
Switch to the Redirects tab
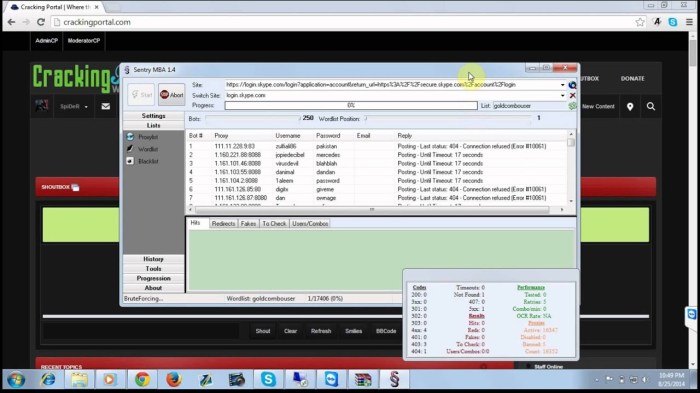click(223, 224)
